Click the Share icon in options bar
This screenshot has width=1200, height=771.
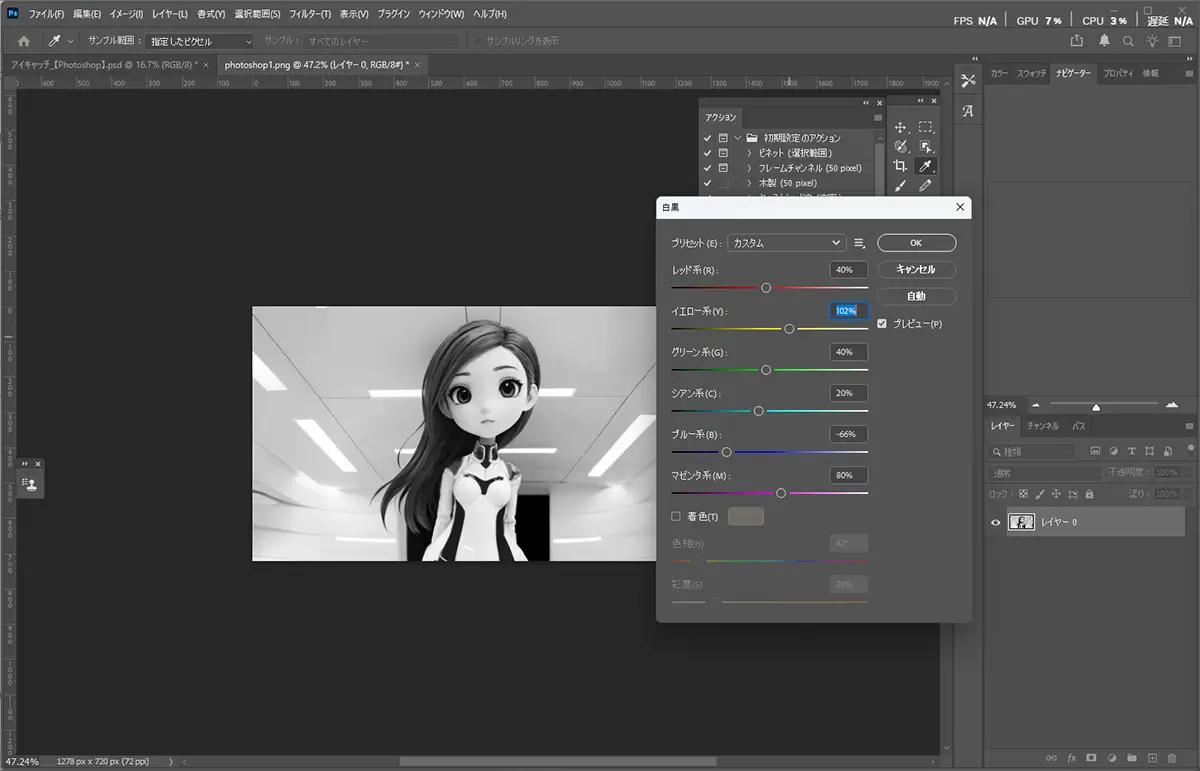1077,41
